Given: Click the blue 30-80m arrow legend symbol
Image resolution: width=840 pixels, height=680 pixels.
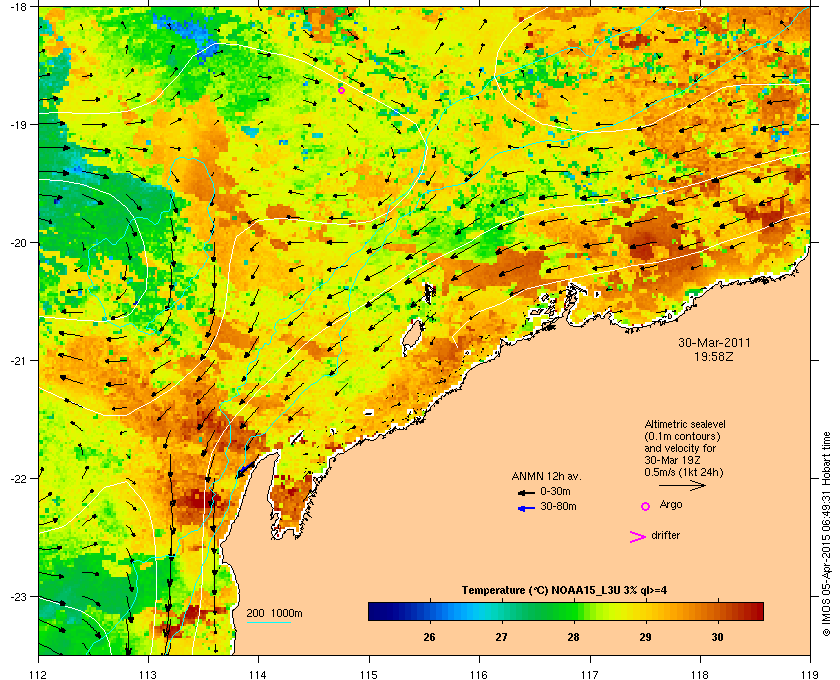Looking at the screenshot, I should pyautogui.click(x=526, y=507).
